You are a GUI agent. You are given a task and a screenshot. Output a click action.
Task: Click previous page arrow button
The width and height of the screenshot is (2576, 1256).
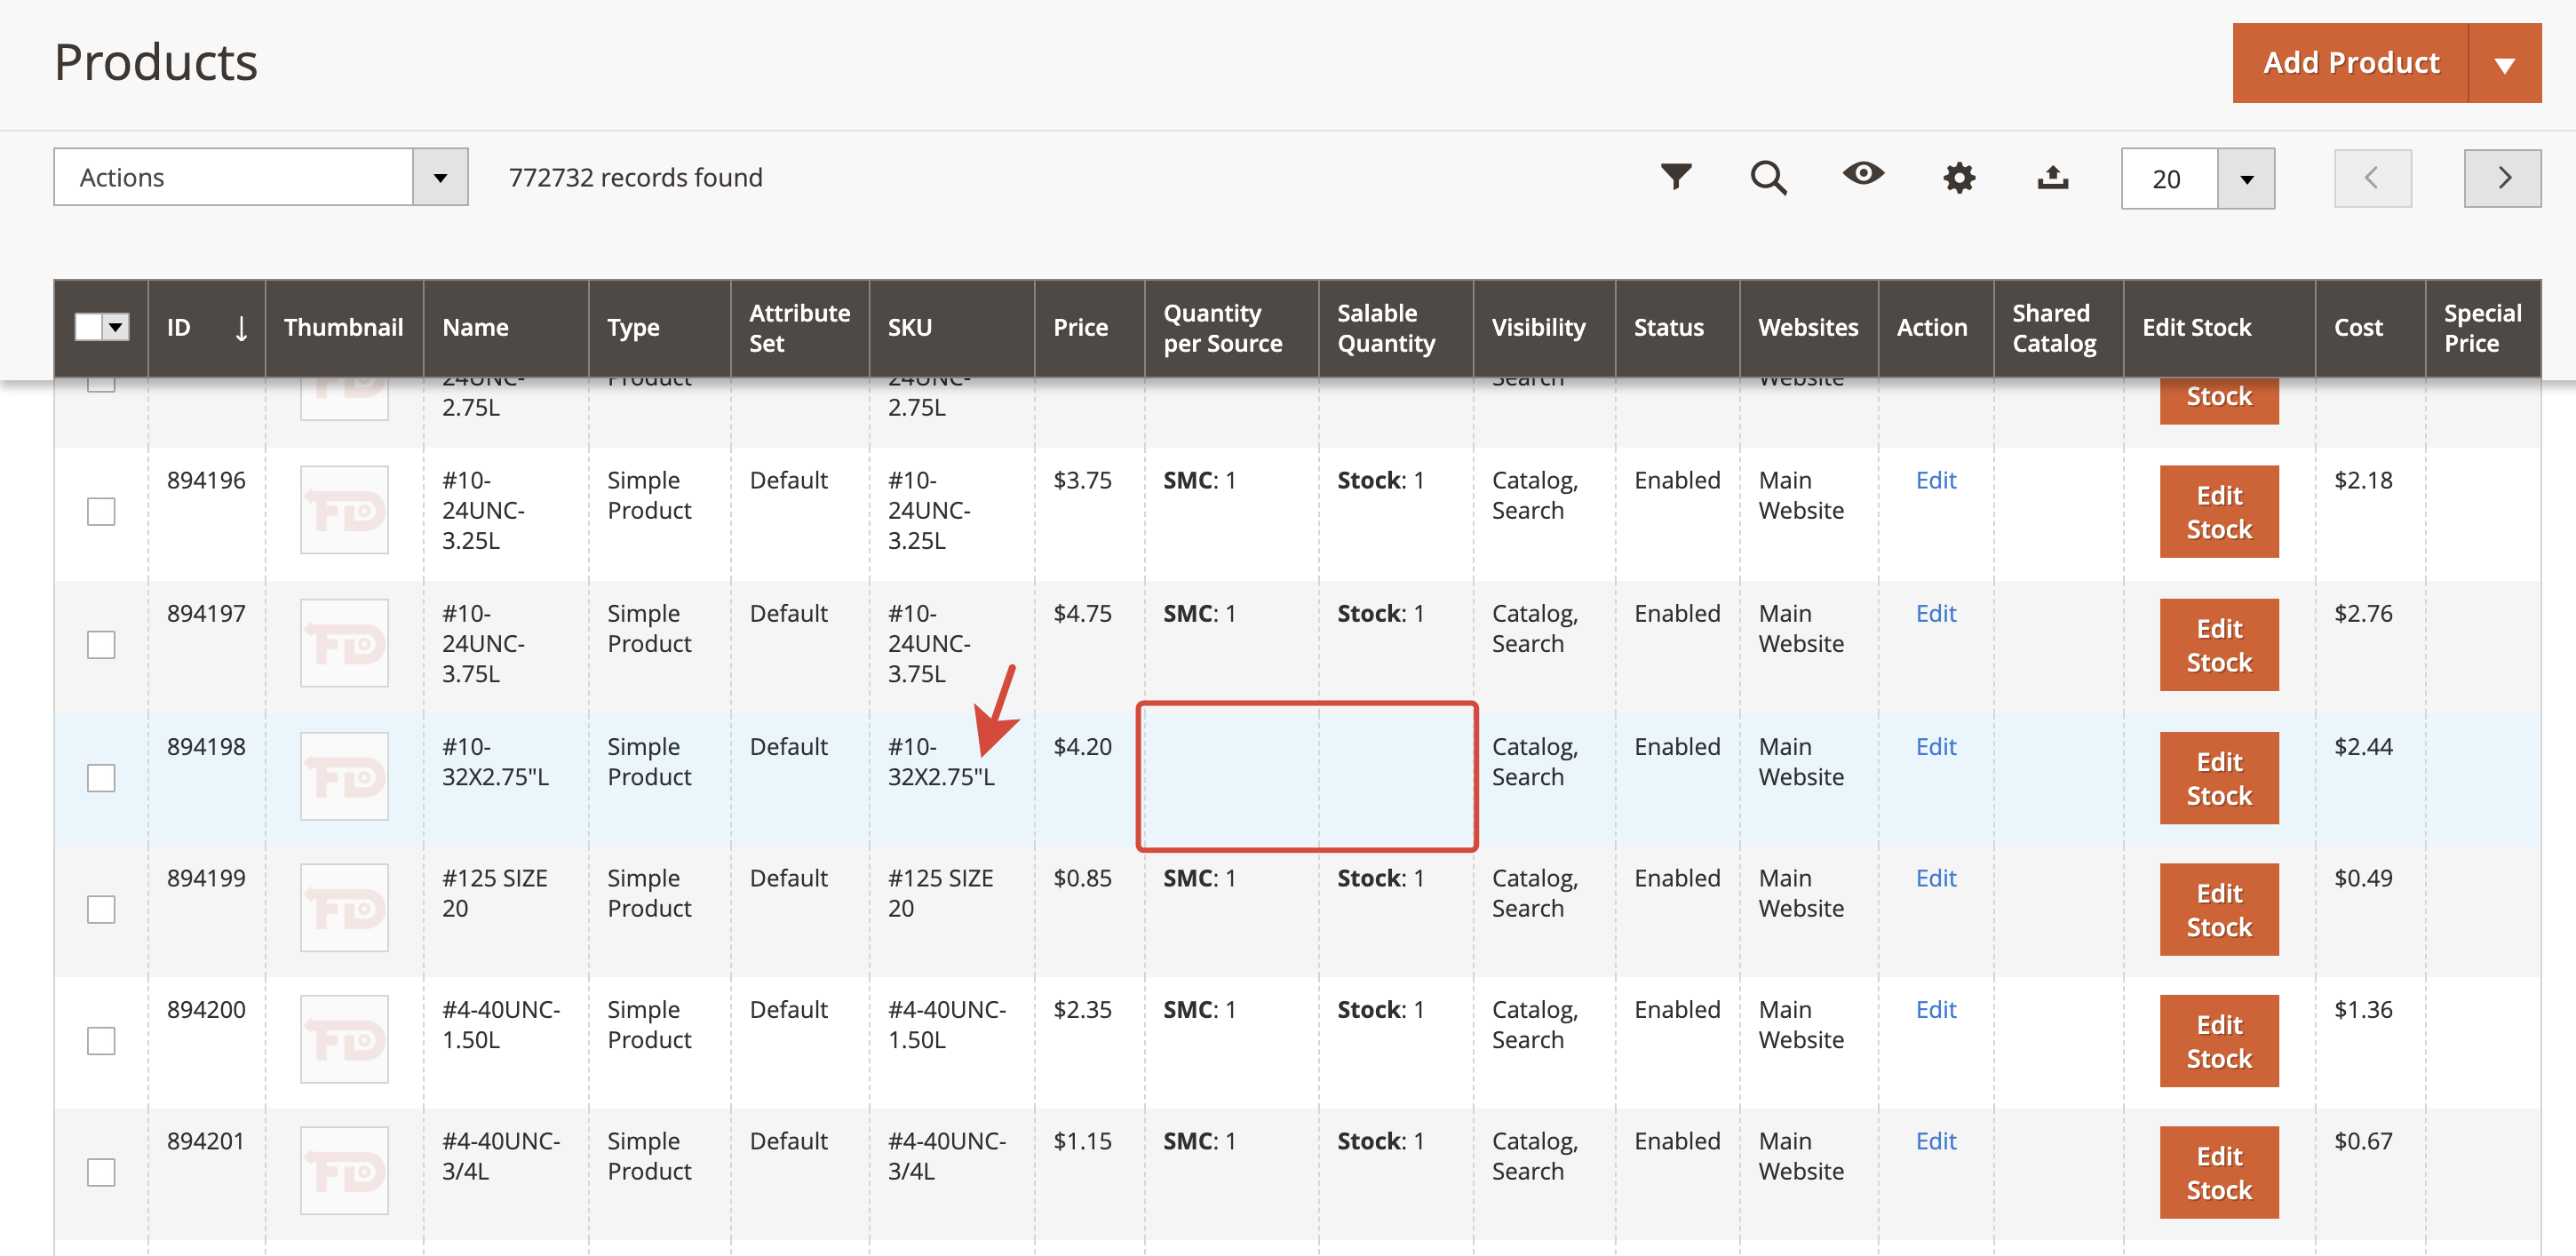(x=2371, y=178)
